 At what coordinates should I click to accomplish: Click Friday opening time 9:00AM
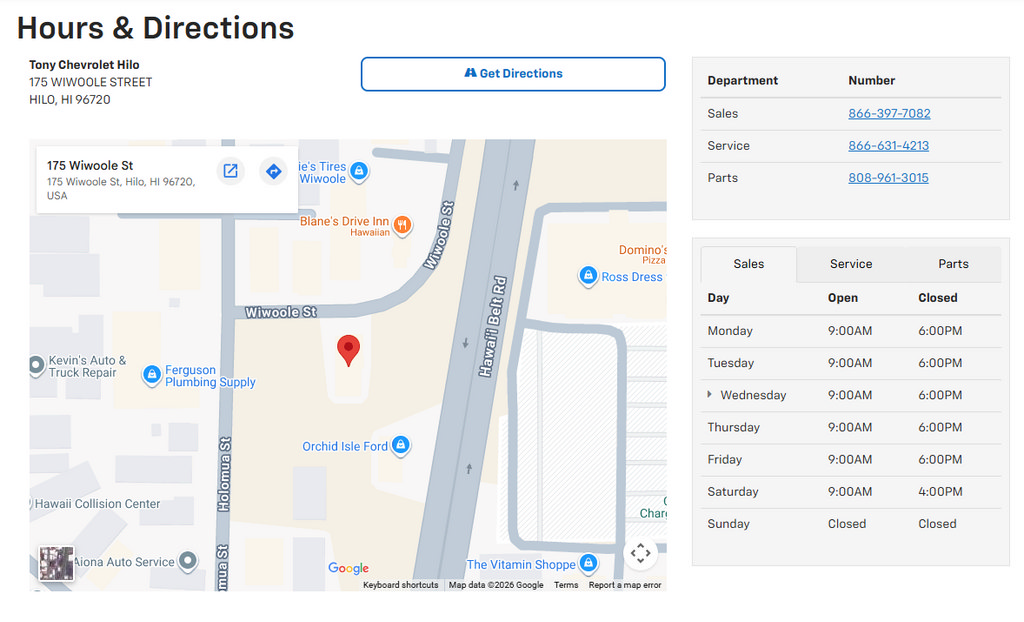(850, 459)
